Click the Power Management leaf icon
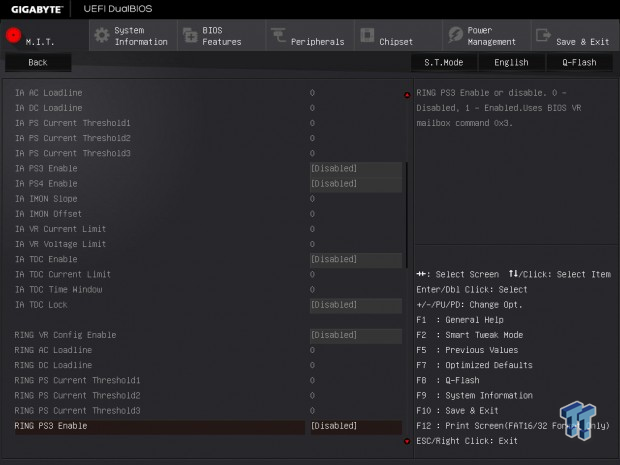Viewport: 620px width, 465px height. [x=456, y=35]
